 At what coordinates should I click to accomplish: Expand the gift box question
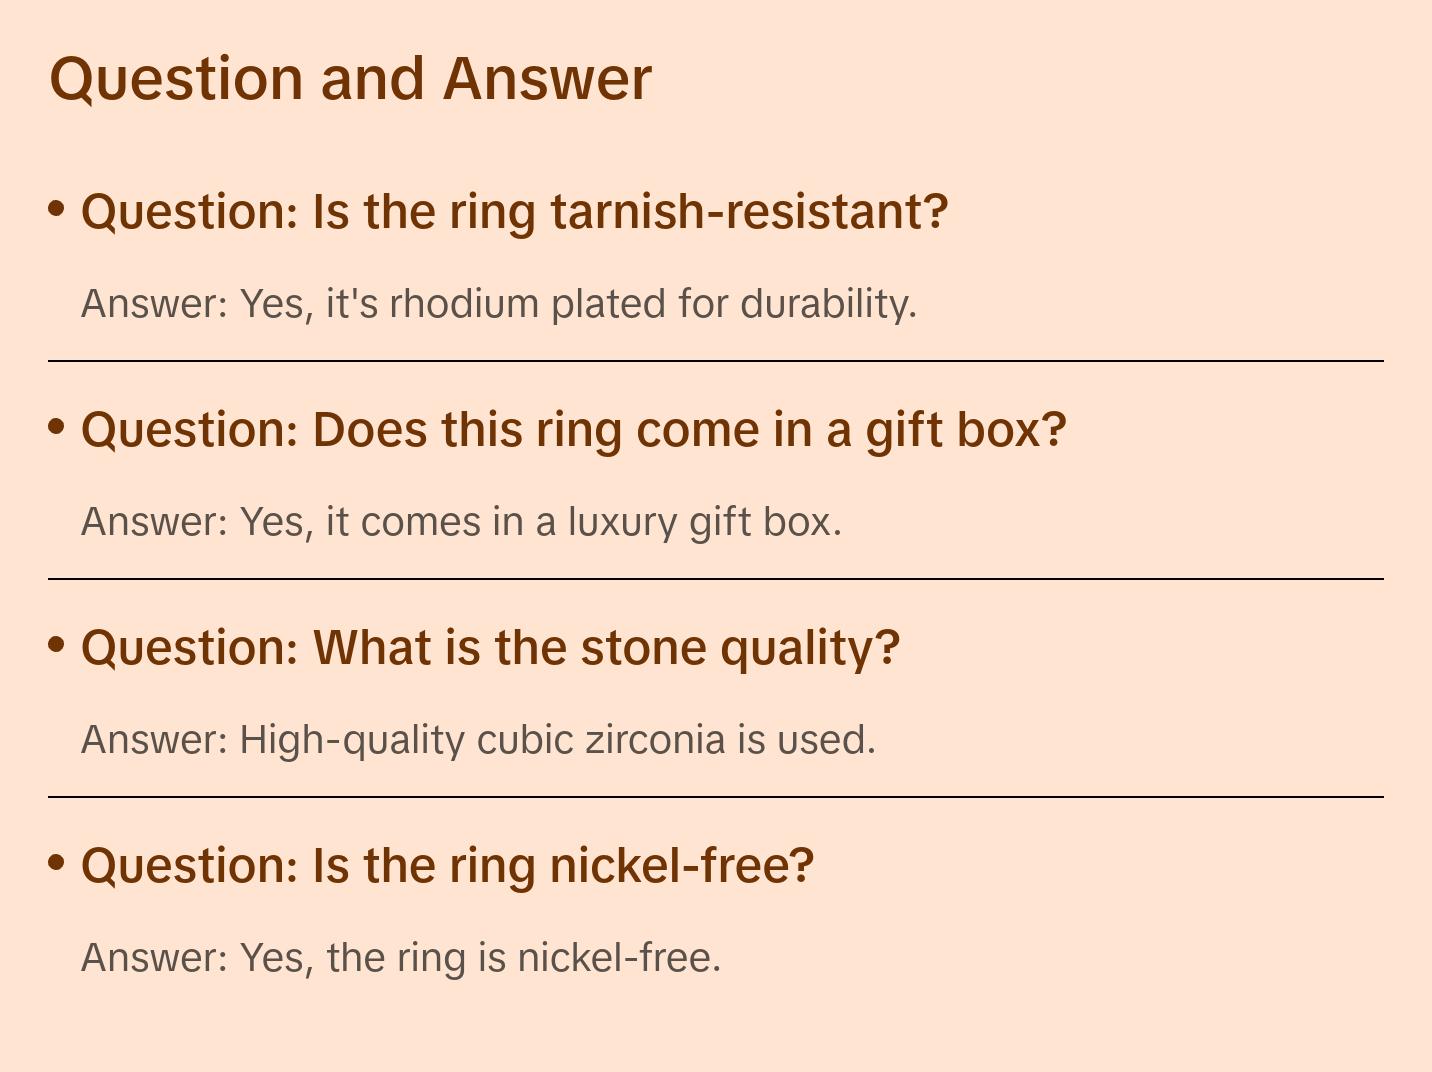pos(573,430)
